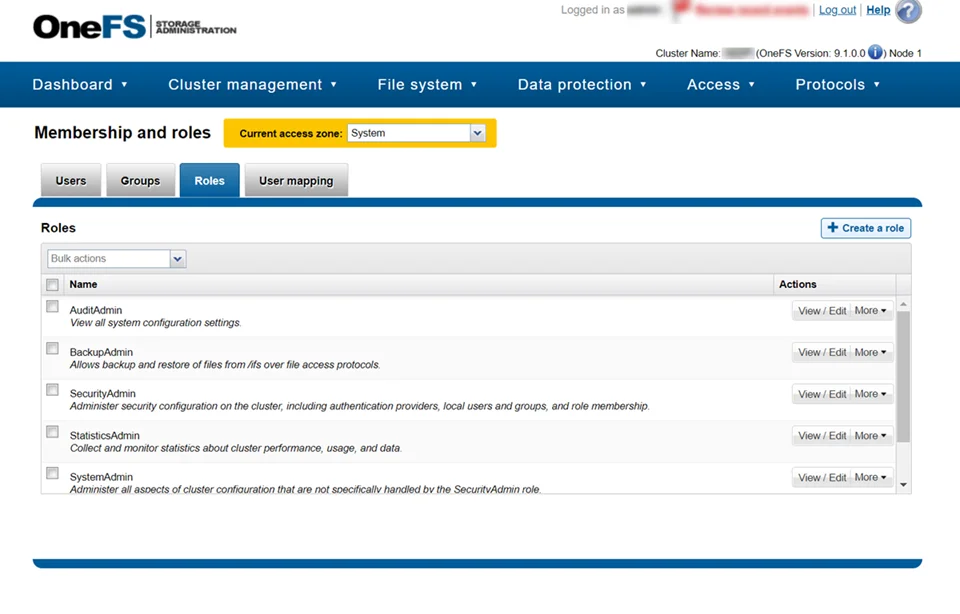This screenshot has height=614, width=960.
Task: Open More menu for SecurityAdmin
Action: click(x=871, y=394)
